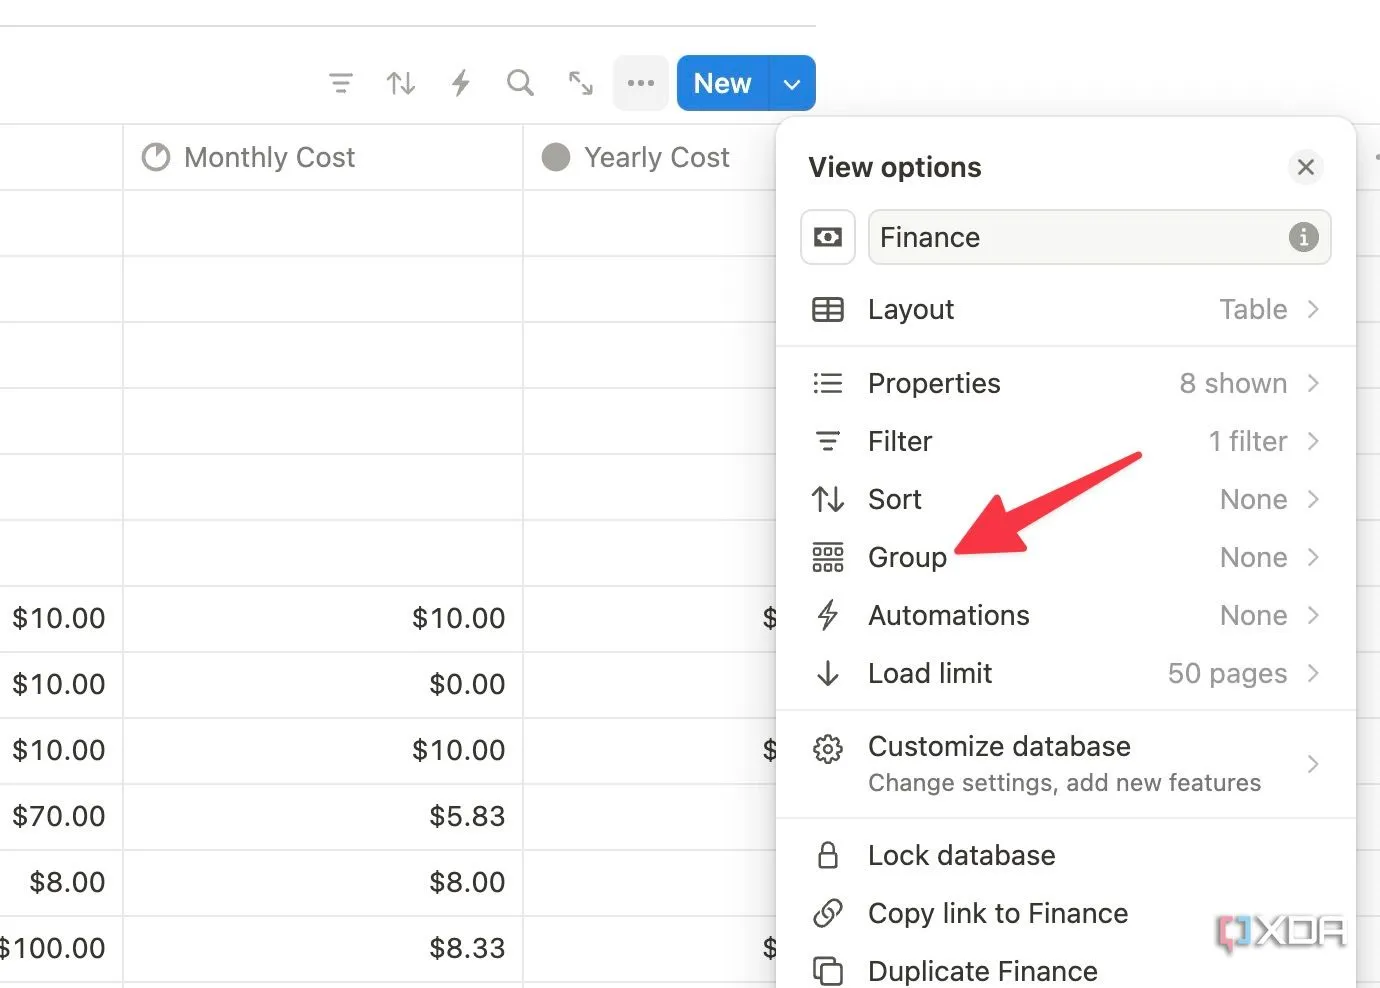Close the View options panel
1380x988 pixels.
(1305, 167)
